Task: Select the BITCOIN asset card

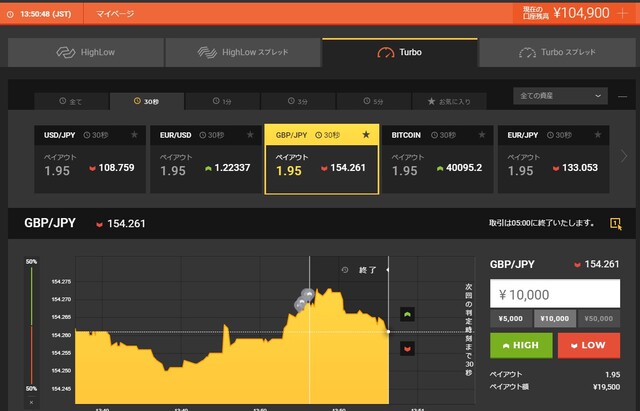Action: [x=438, y=159]
